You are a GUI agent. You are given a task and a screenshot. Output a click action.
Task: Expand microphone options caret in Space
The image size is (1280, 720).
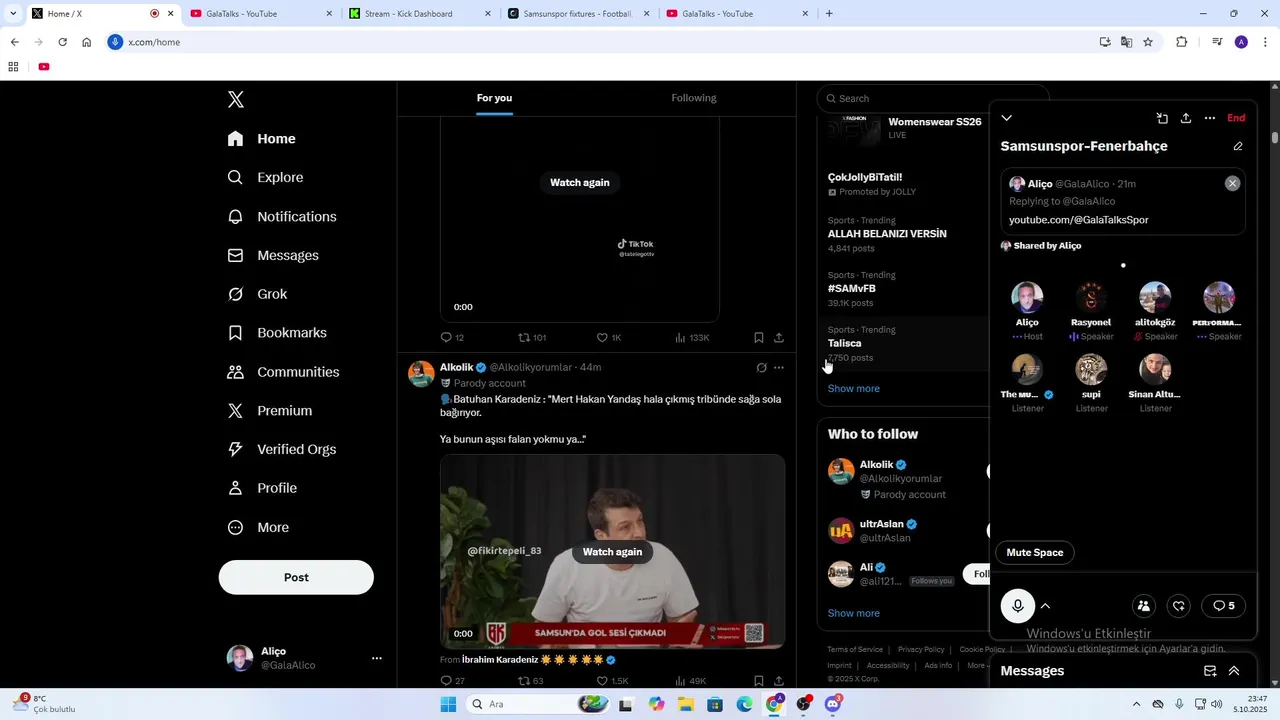[1045, 606]
